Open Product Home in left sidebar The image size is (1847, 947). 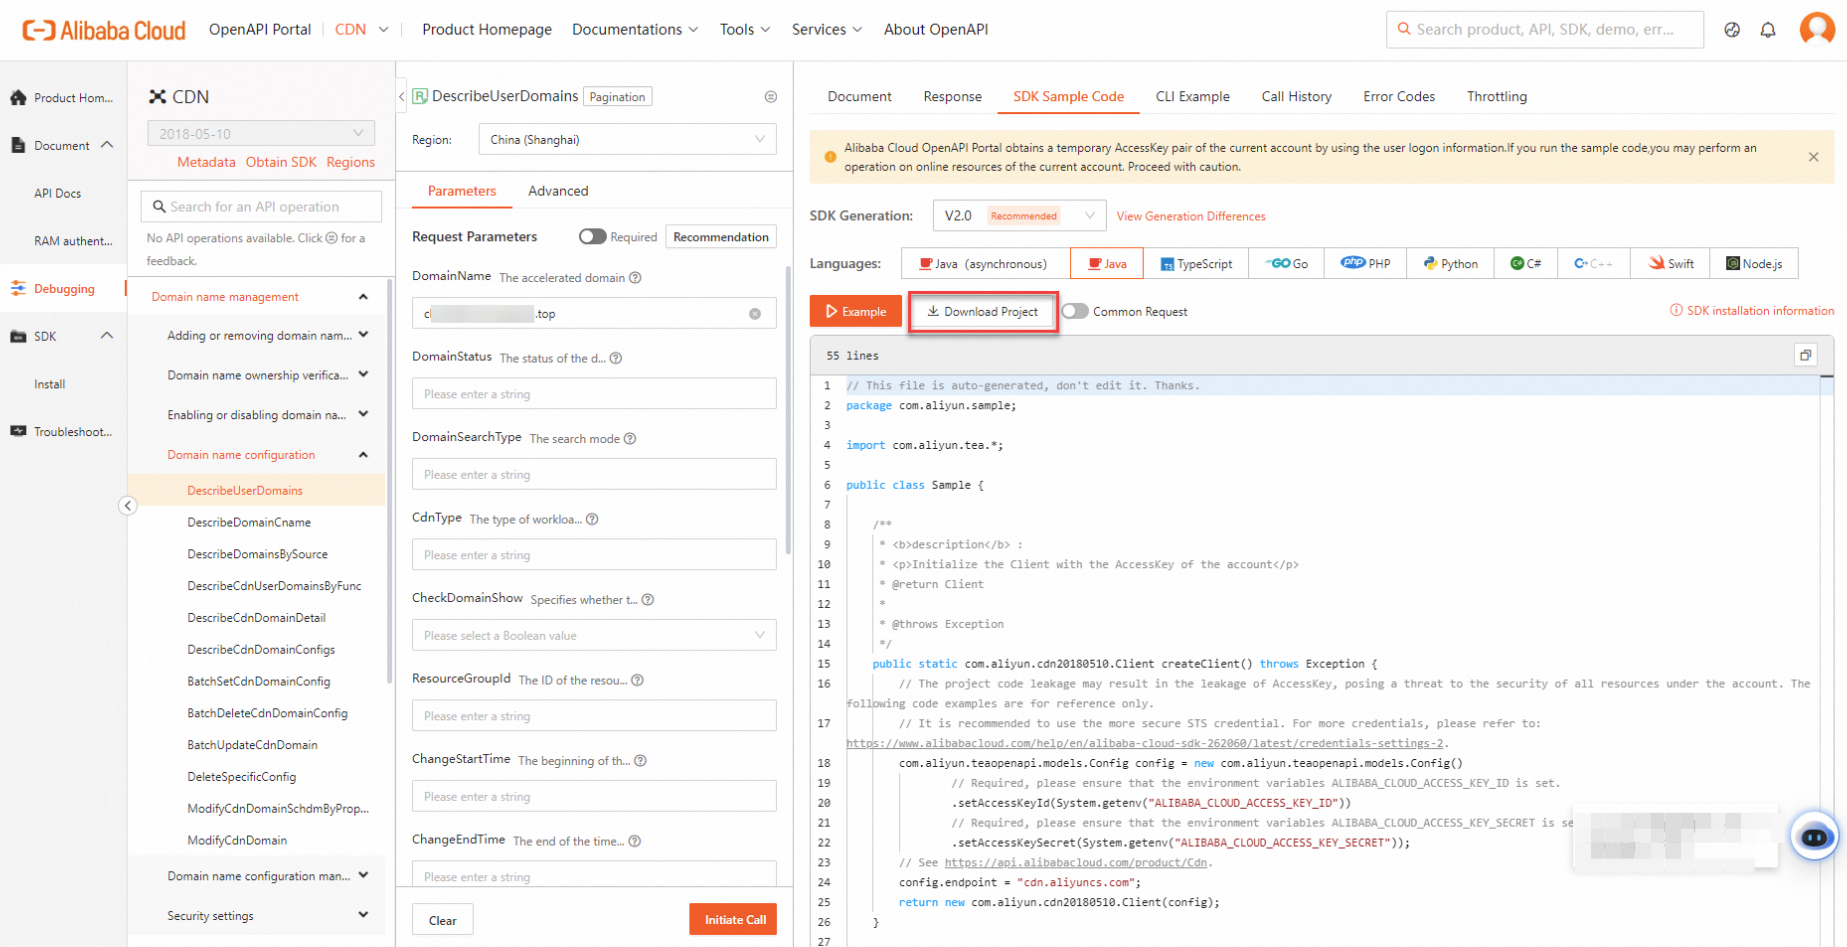click(62, 98)
